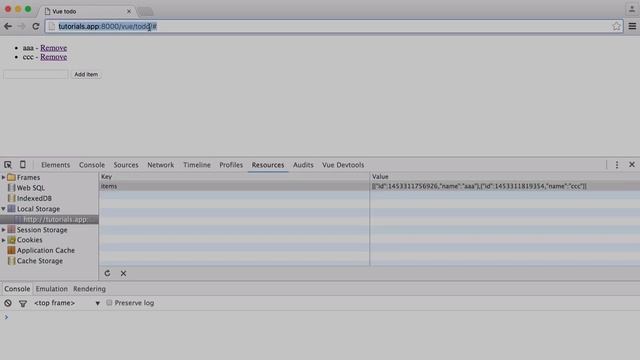Open the Rendering drawer tab
Viewport: 640px width, 360px height.
click(89, 289)
